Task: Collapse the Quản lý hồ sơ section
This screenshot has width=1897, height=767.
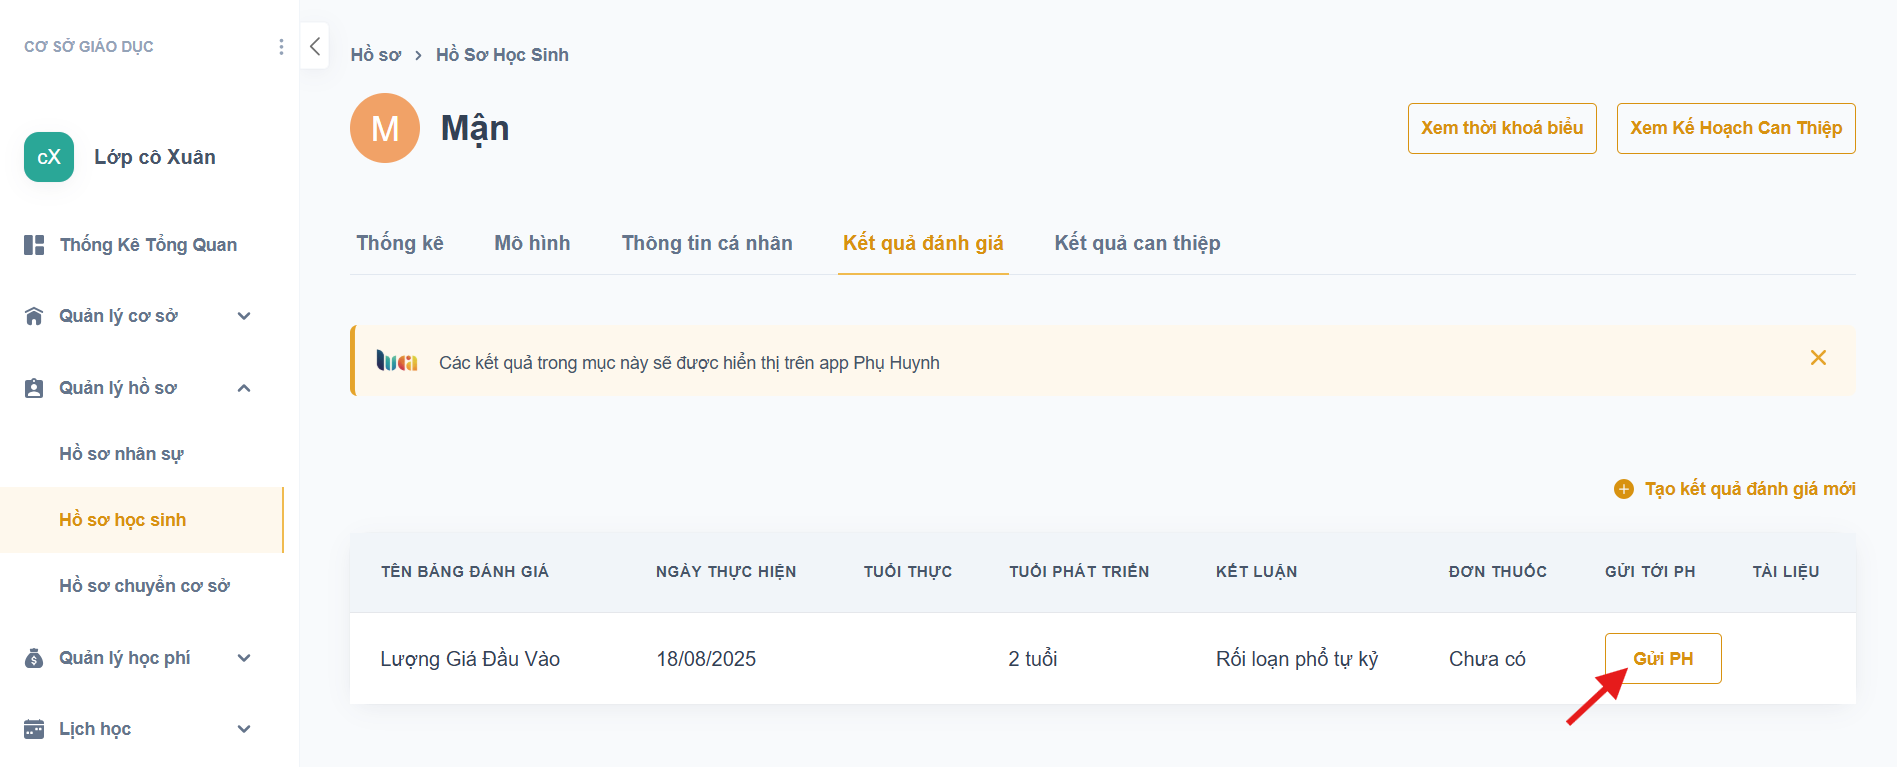Action: 244,388
